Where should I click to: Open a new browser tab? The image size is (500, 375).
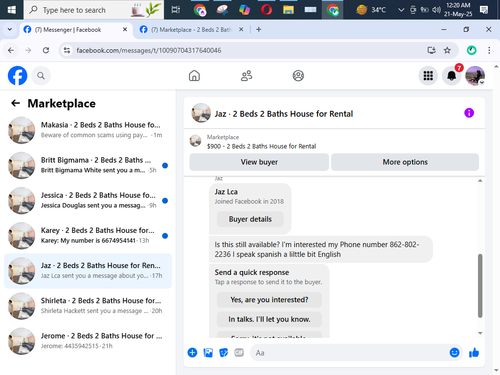click(x=258, y=30)
